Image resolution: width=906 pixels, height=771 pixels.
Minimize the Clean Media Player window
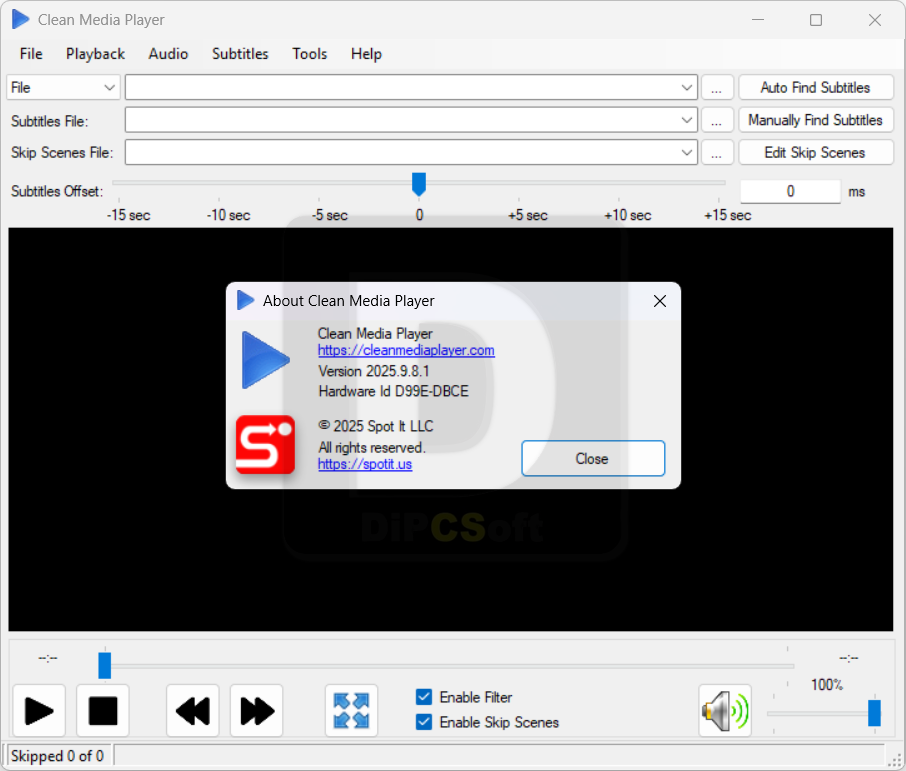758,20
